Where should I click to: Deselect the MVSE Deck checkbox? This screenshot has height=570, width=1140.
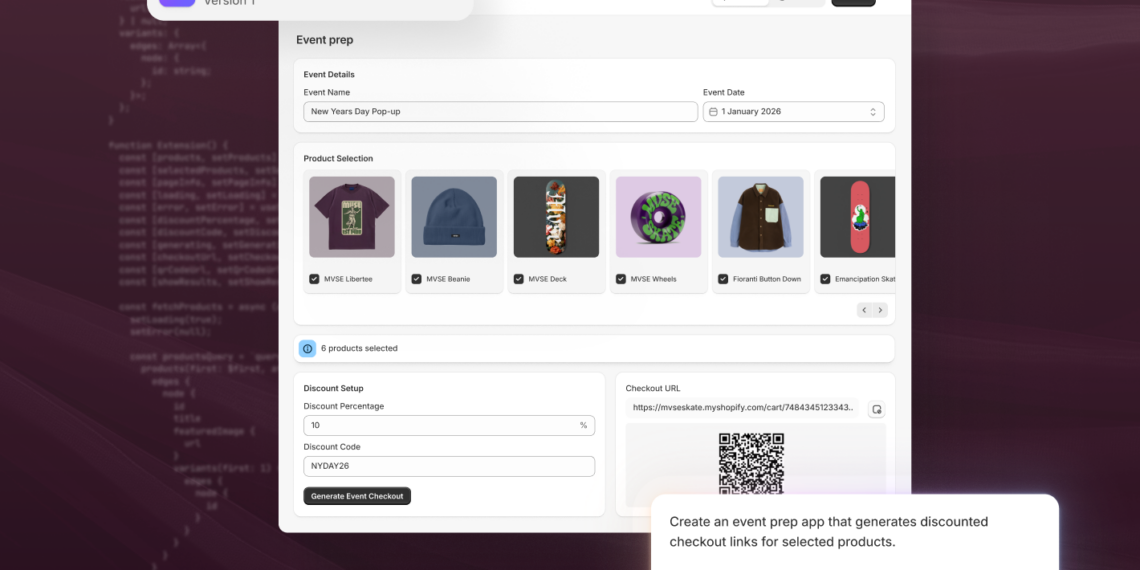pyautogui.click(x=518, y=279)
